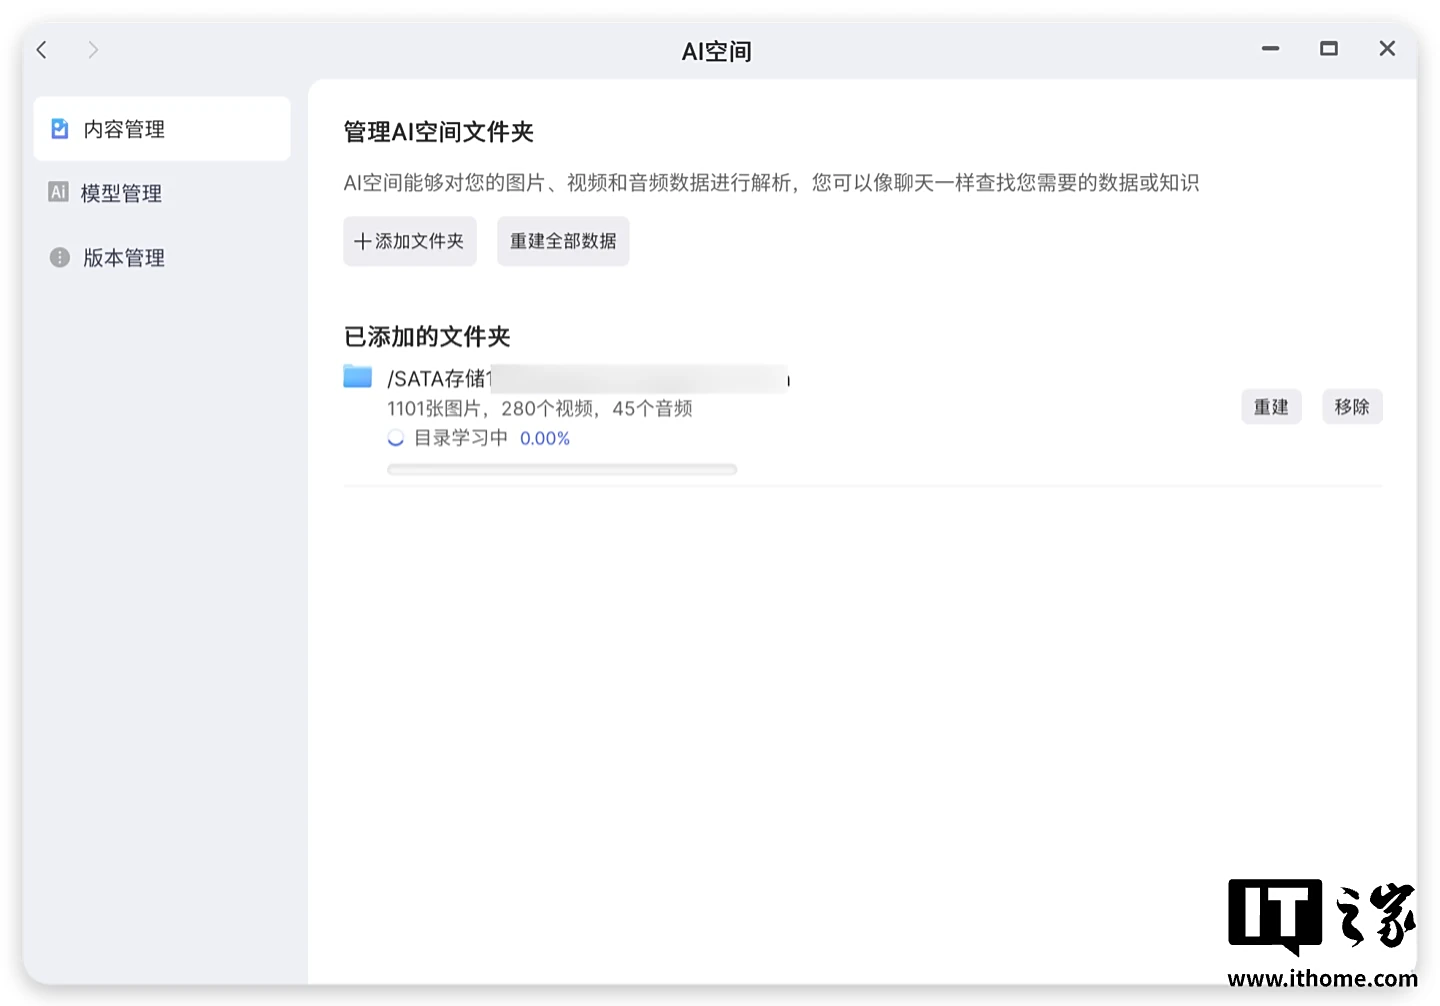Maximize the AI空间 window
This screenshot has width=1440, height=1006.
(1328, 49)
